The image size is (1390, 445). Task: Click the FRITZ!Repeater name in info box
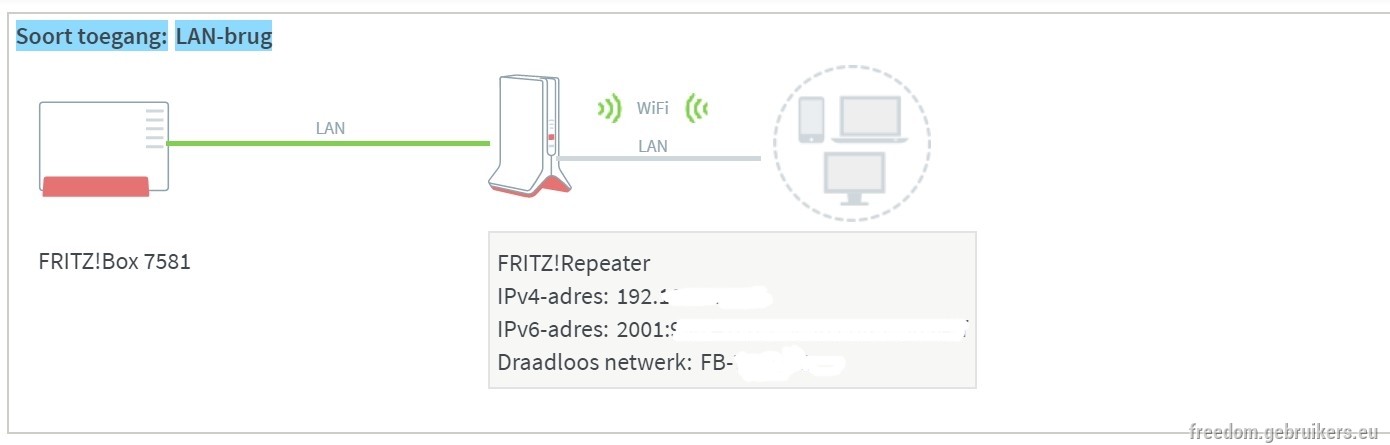574,264
